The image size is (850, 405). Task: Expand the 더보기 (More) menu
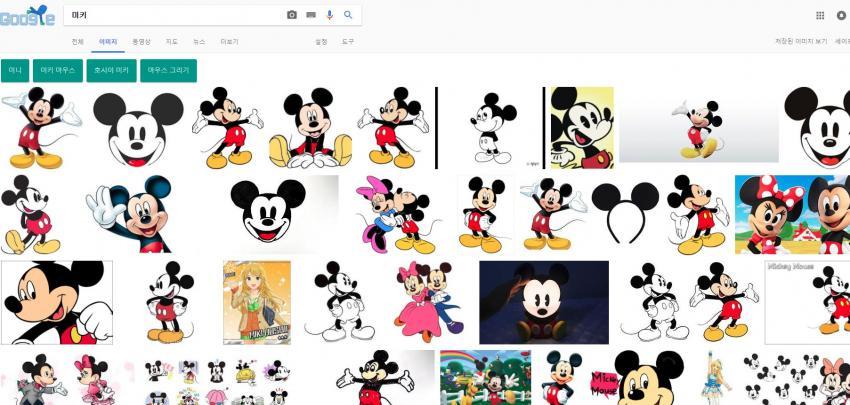tap(229, 42)
